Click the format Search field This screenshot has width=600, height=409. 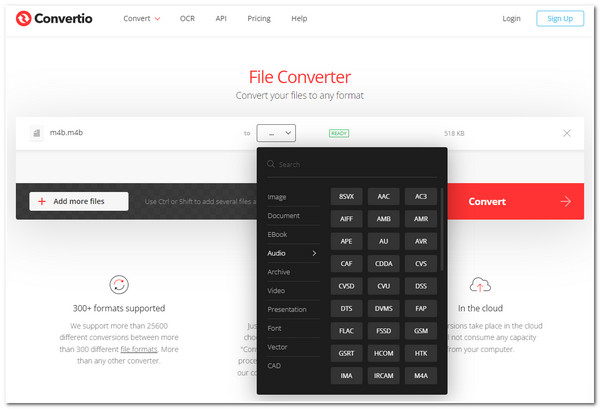[352, 165]
